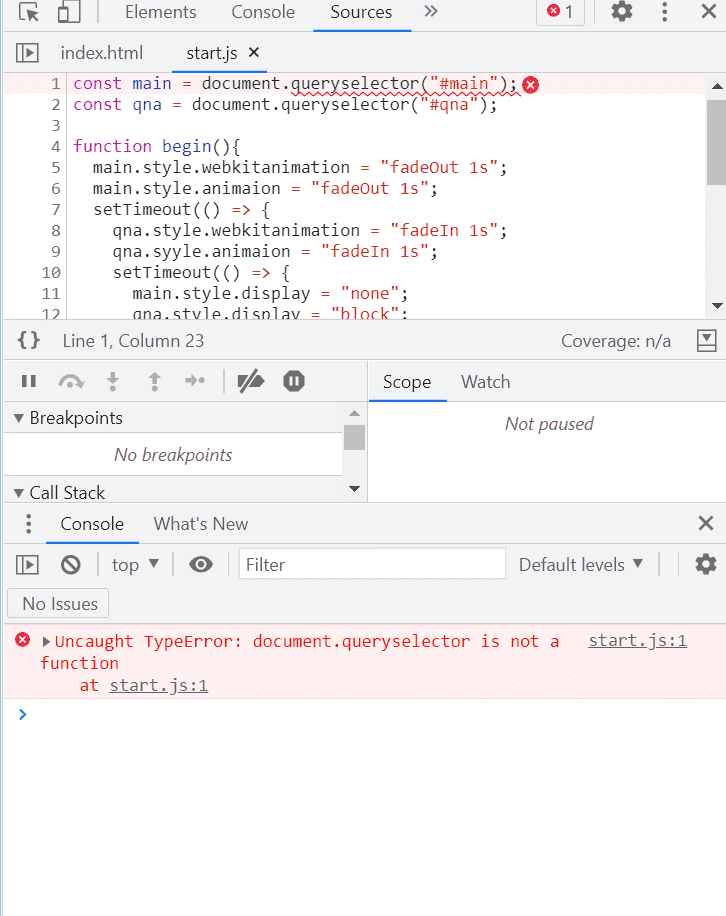
Task: Click the console Filter input
Action: coord(372,564)
